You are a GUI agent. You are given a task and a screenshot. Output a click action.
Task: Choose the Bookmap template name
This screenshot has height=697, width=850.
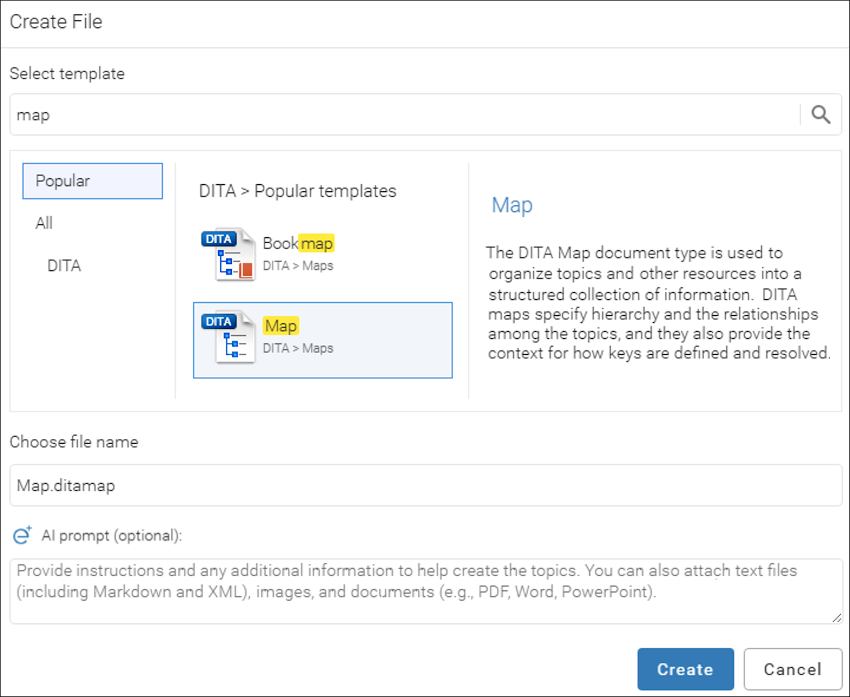point(298,243)
